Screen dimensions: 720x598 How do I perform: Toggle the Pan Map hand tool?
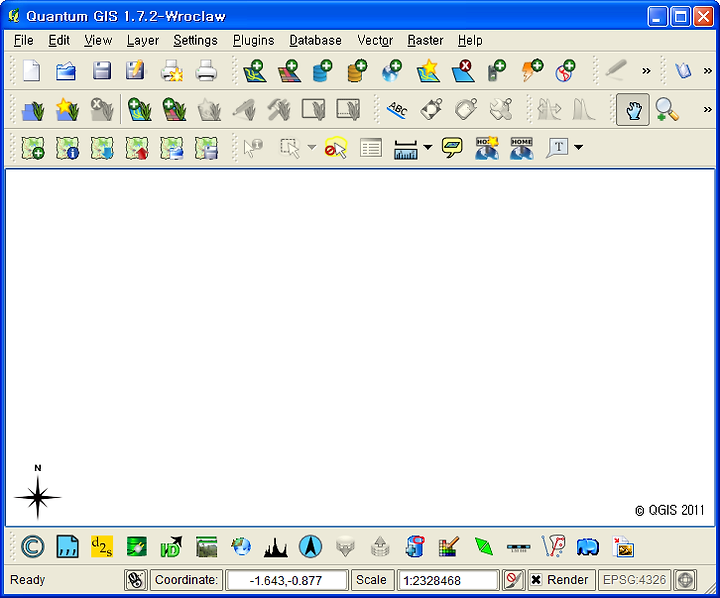pos(633,110)
